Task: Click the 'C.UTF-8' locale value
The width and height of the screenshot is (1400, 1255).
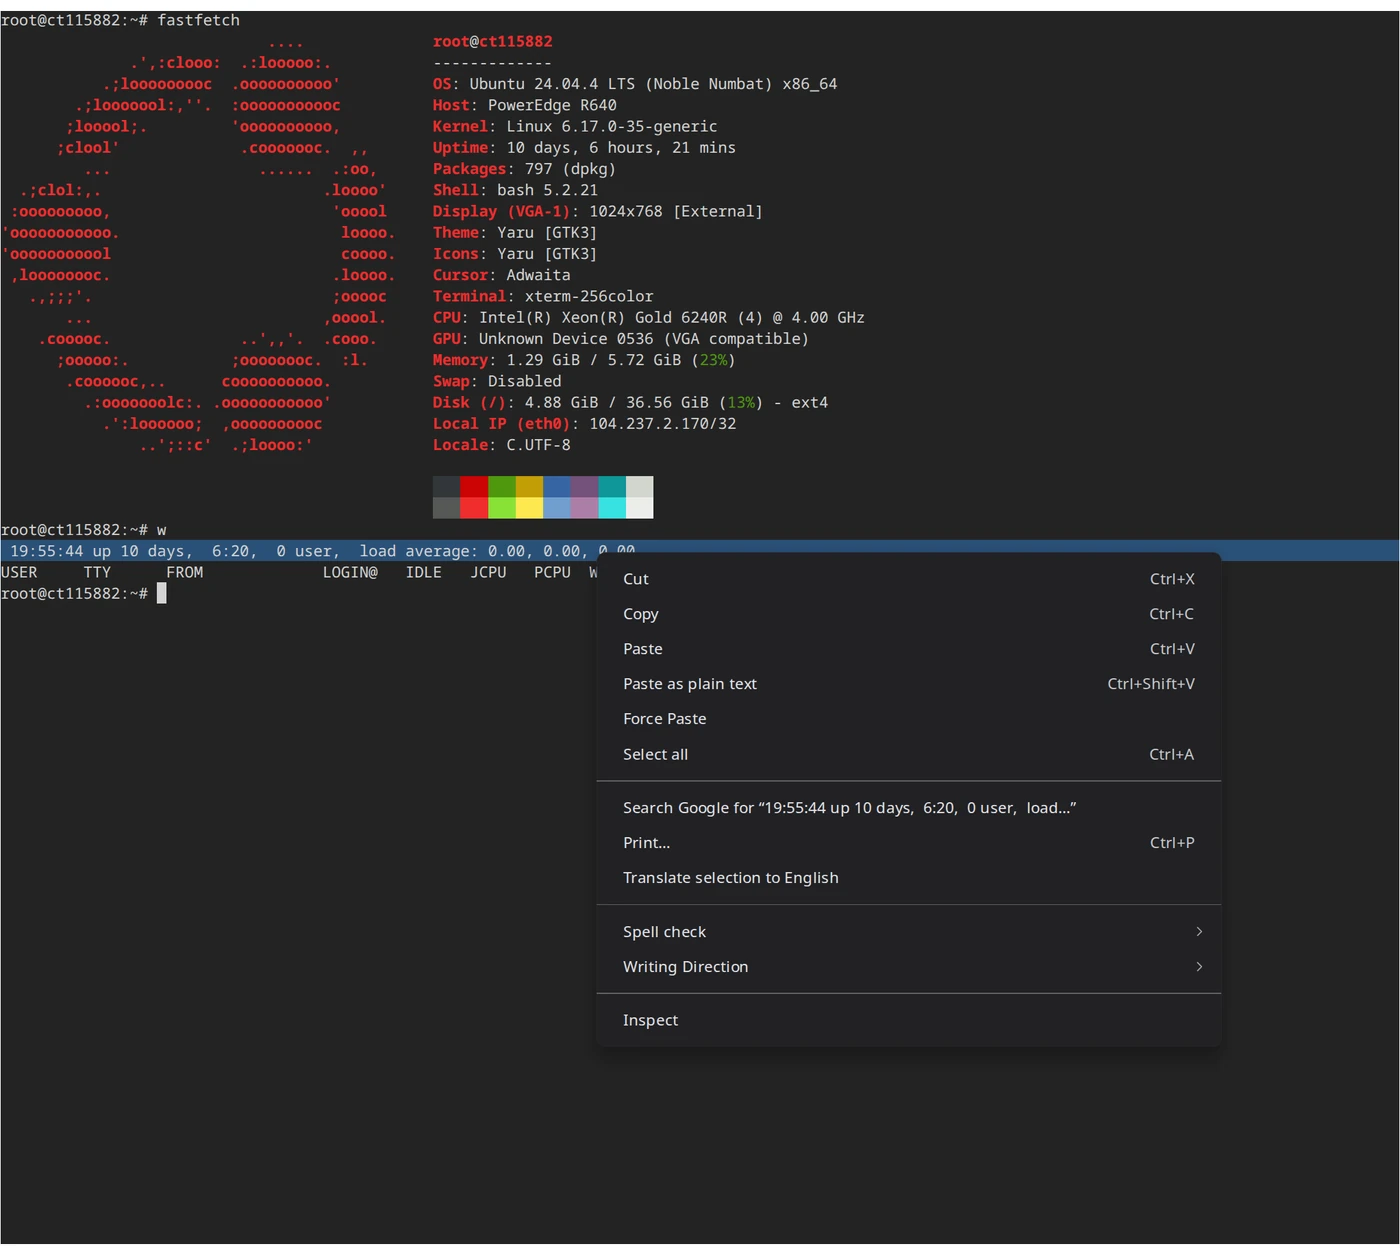Action: [x=538, y=445]
